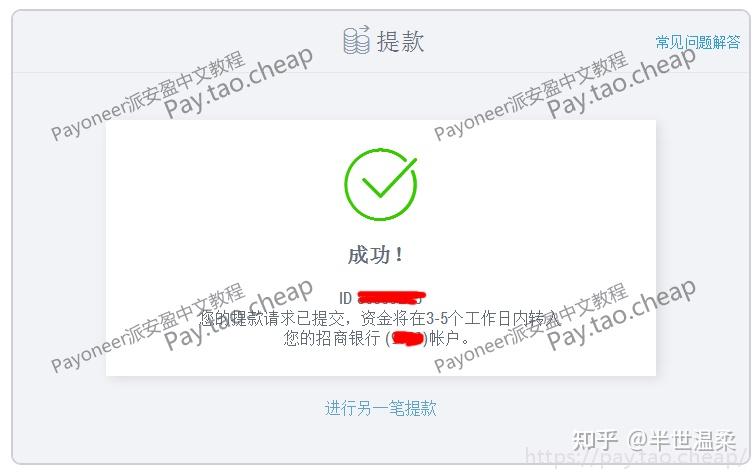The width and height of the screenshot is (755, 472).
Task: Click the redacted bank account digits in parentheses
Action: pyautogui.click(x=407, y=339)
